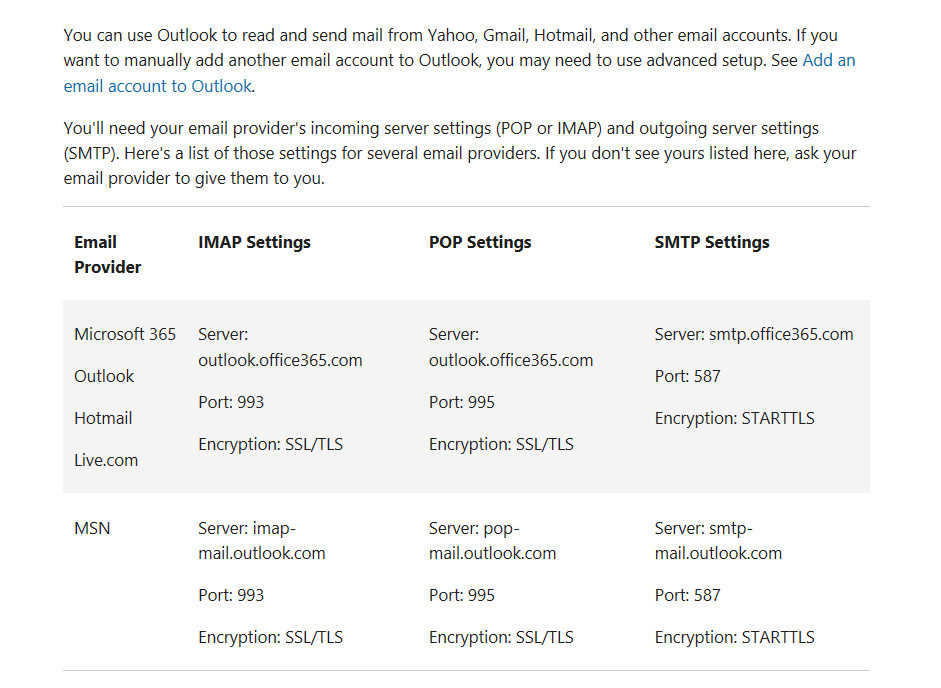Click the 'SMTP Settings' column header

tap(712, 242)
